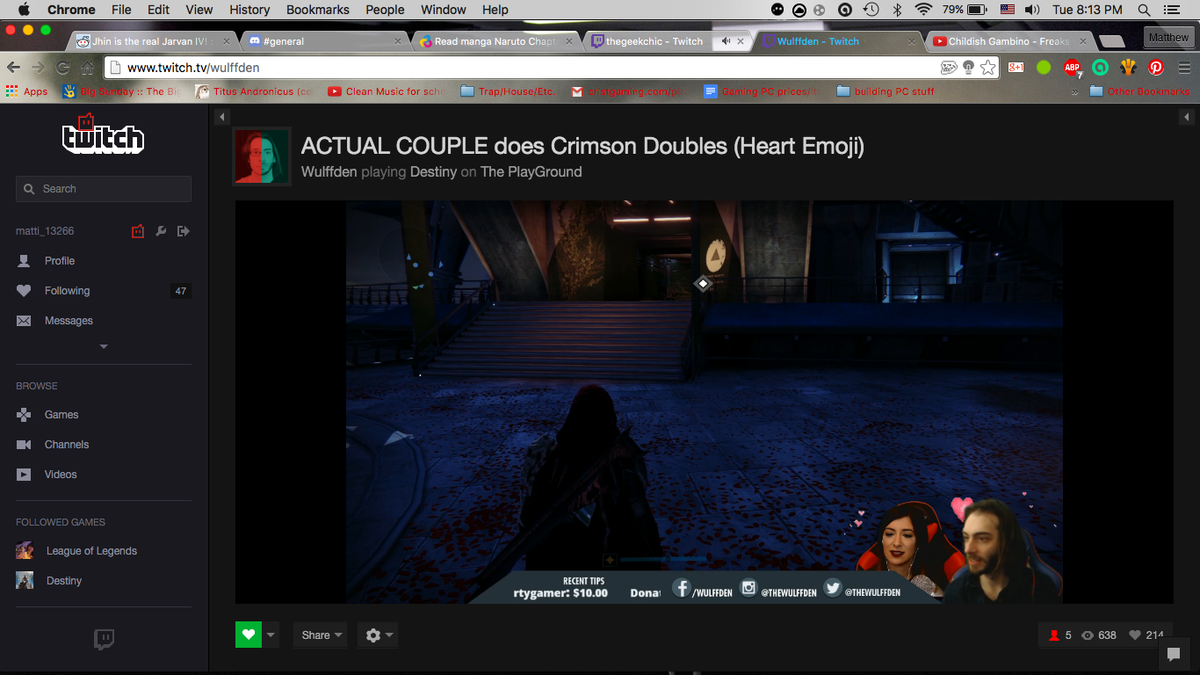Open Spotlight search magnifier icon
This screenshot has height=675, width=1200.
(x=1144, y=10)
